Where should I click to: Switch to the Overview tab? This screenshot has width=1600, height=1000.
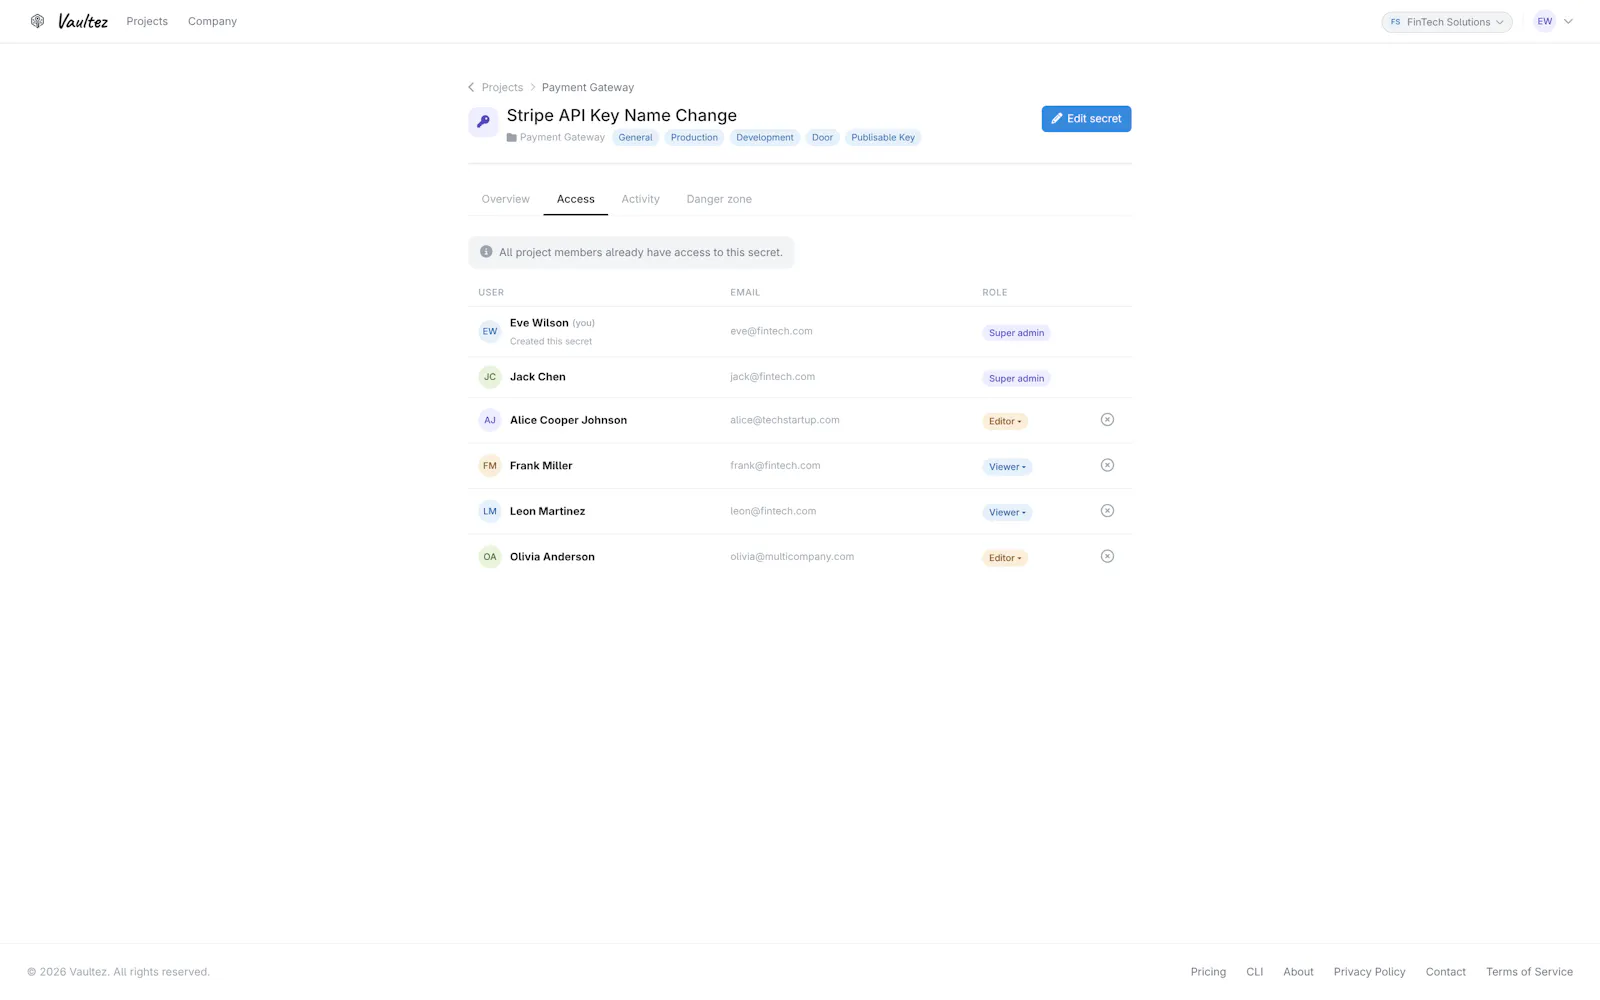[x=505, y=199]
